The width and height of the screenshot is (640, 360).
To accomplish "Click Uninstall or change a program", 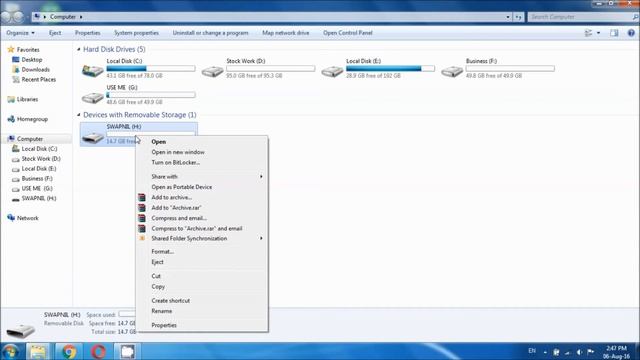I will (210, 33).
